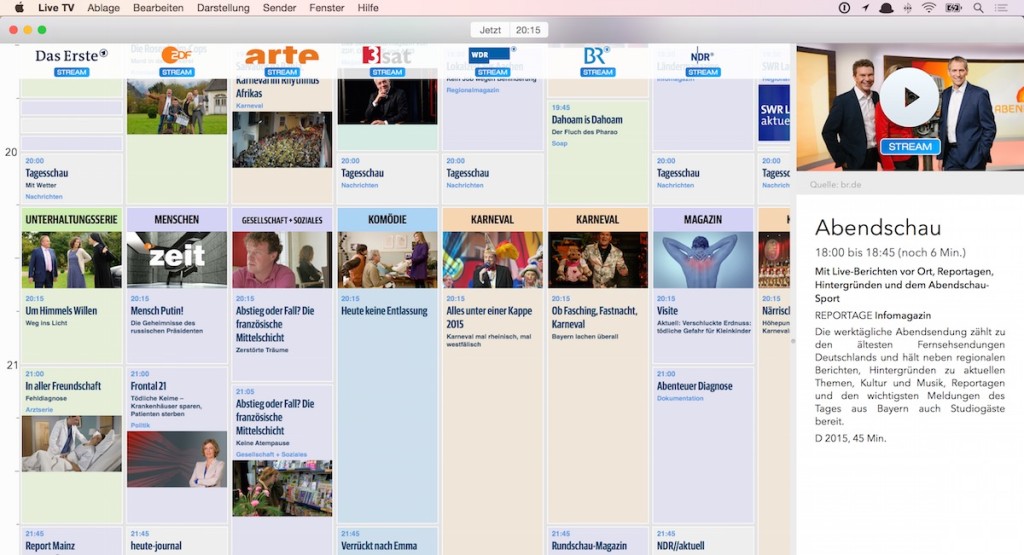
Task: Jump to 20:15 in the guide
Action: point(528,30)
